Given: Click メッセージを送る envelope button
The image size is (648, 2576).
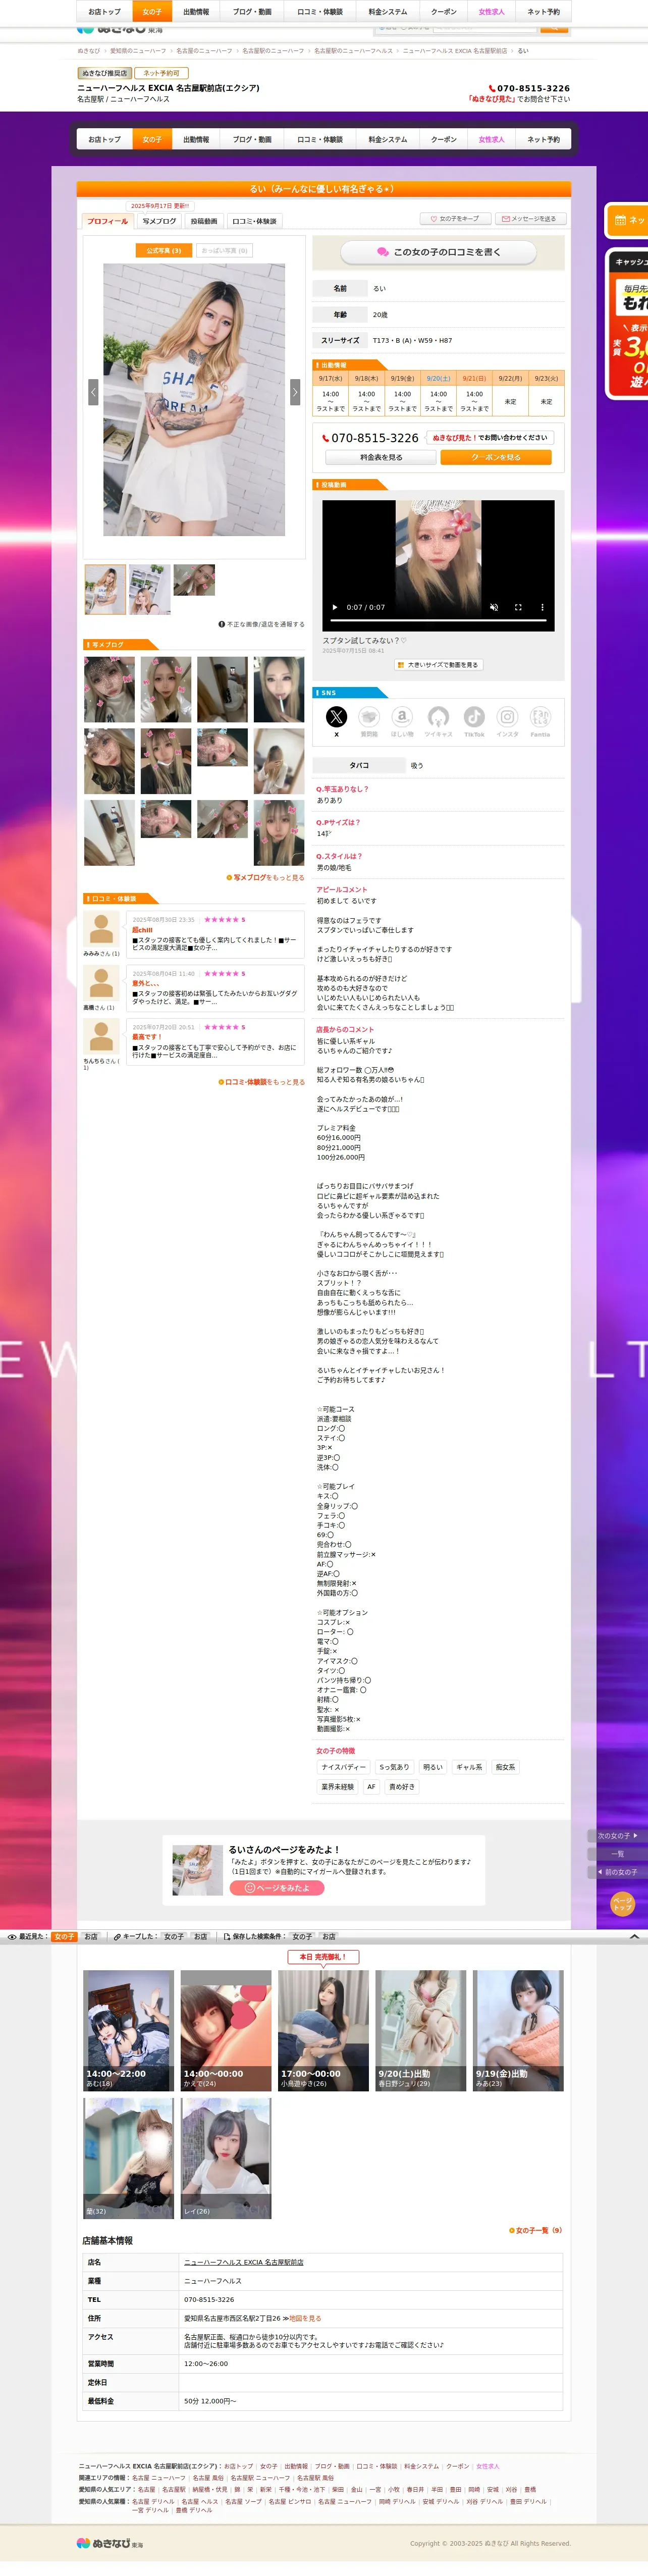Looking at the screenshot, I should click(530, 219).
